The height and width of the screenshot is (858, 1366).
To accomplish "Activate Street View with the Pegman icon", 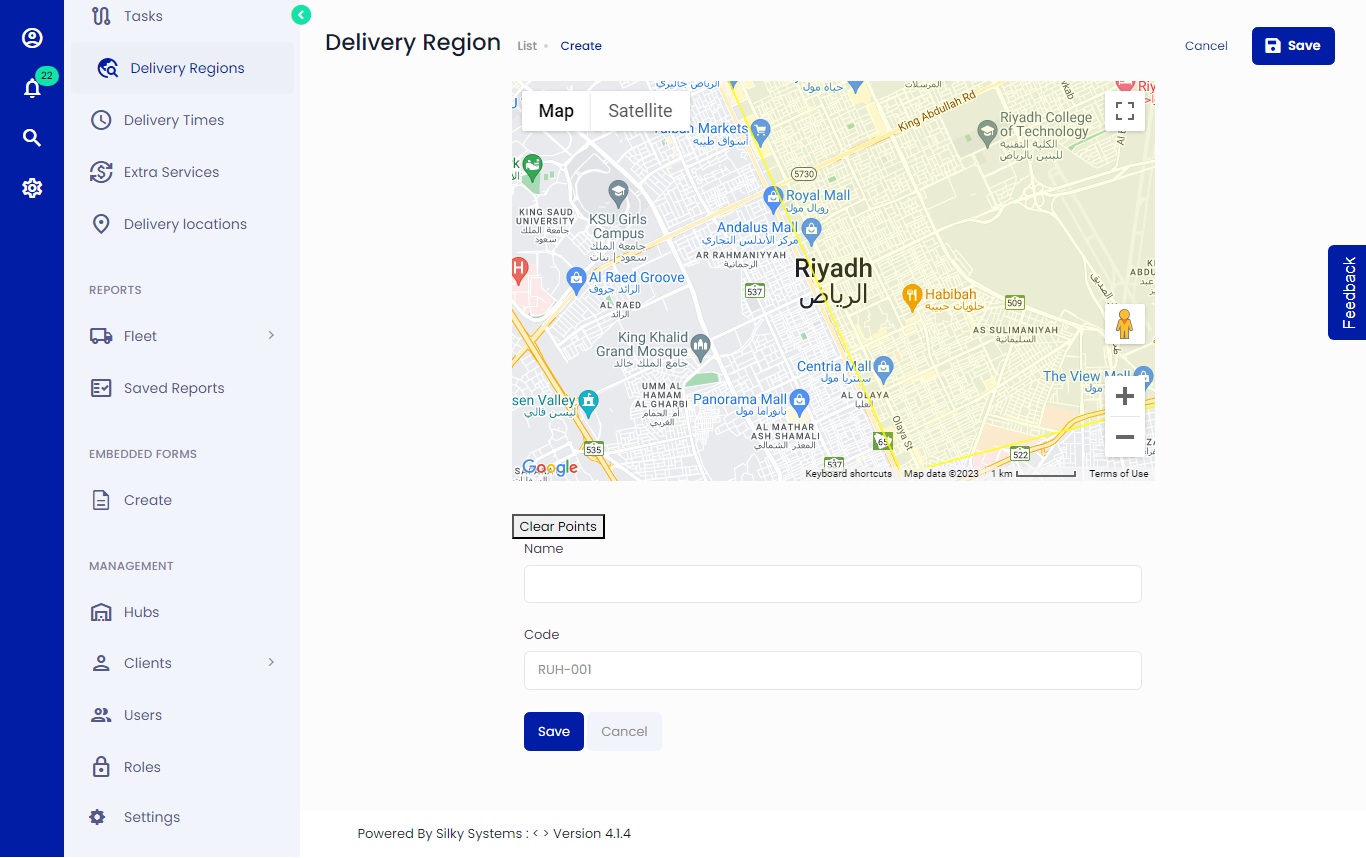I will (1125, 323).
